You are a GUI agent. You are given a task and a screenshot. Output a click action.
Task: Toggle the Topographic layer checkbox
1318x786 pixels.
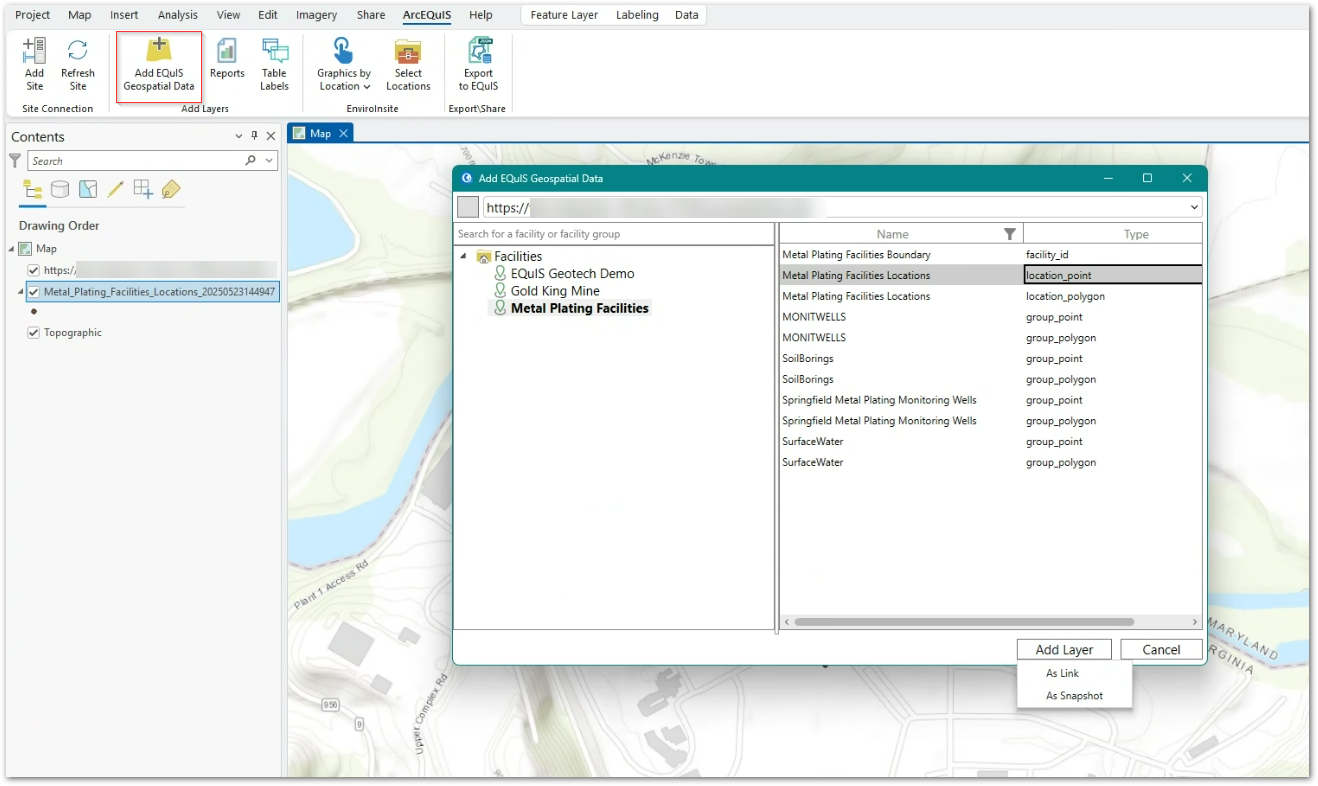[x=34, y=333]
